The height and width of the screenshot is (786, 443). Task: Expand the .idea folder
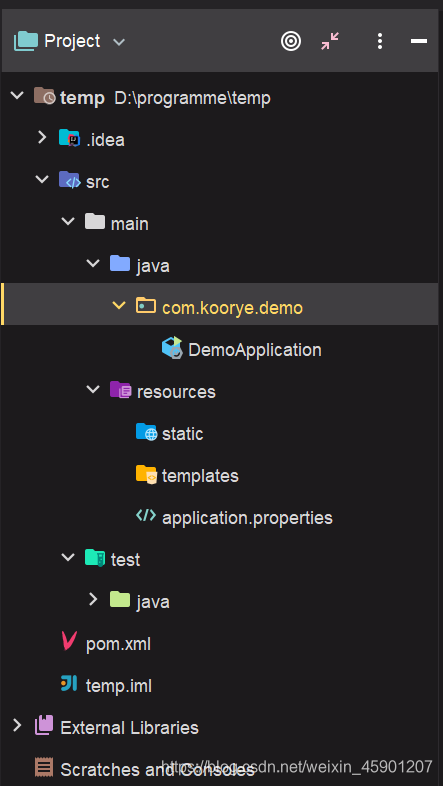click(x=42, y=137)
